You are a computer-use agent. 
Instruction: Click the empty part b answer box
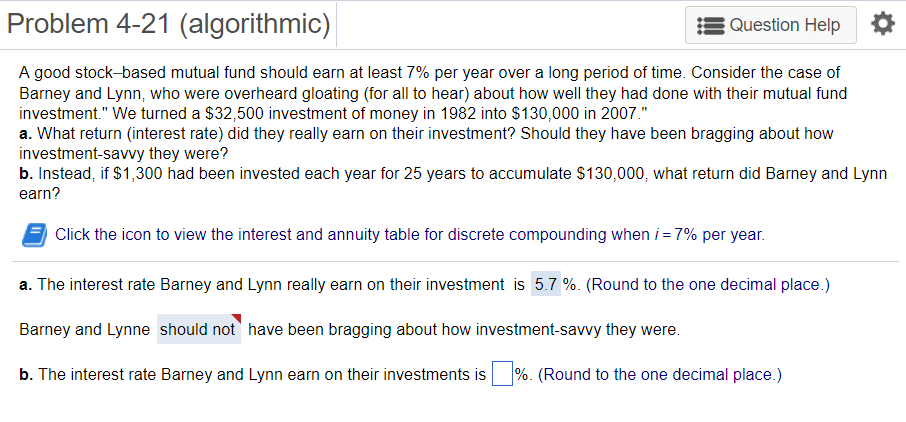pos(503,375)
